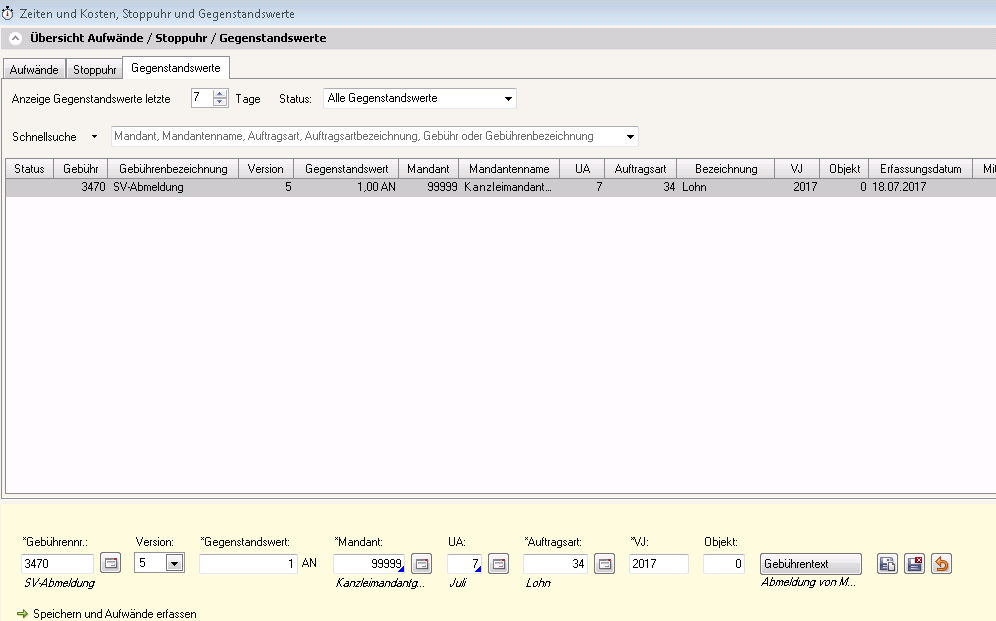
Task: Click the Mandant input field showing 99999
Action: [x=369, y=564]
